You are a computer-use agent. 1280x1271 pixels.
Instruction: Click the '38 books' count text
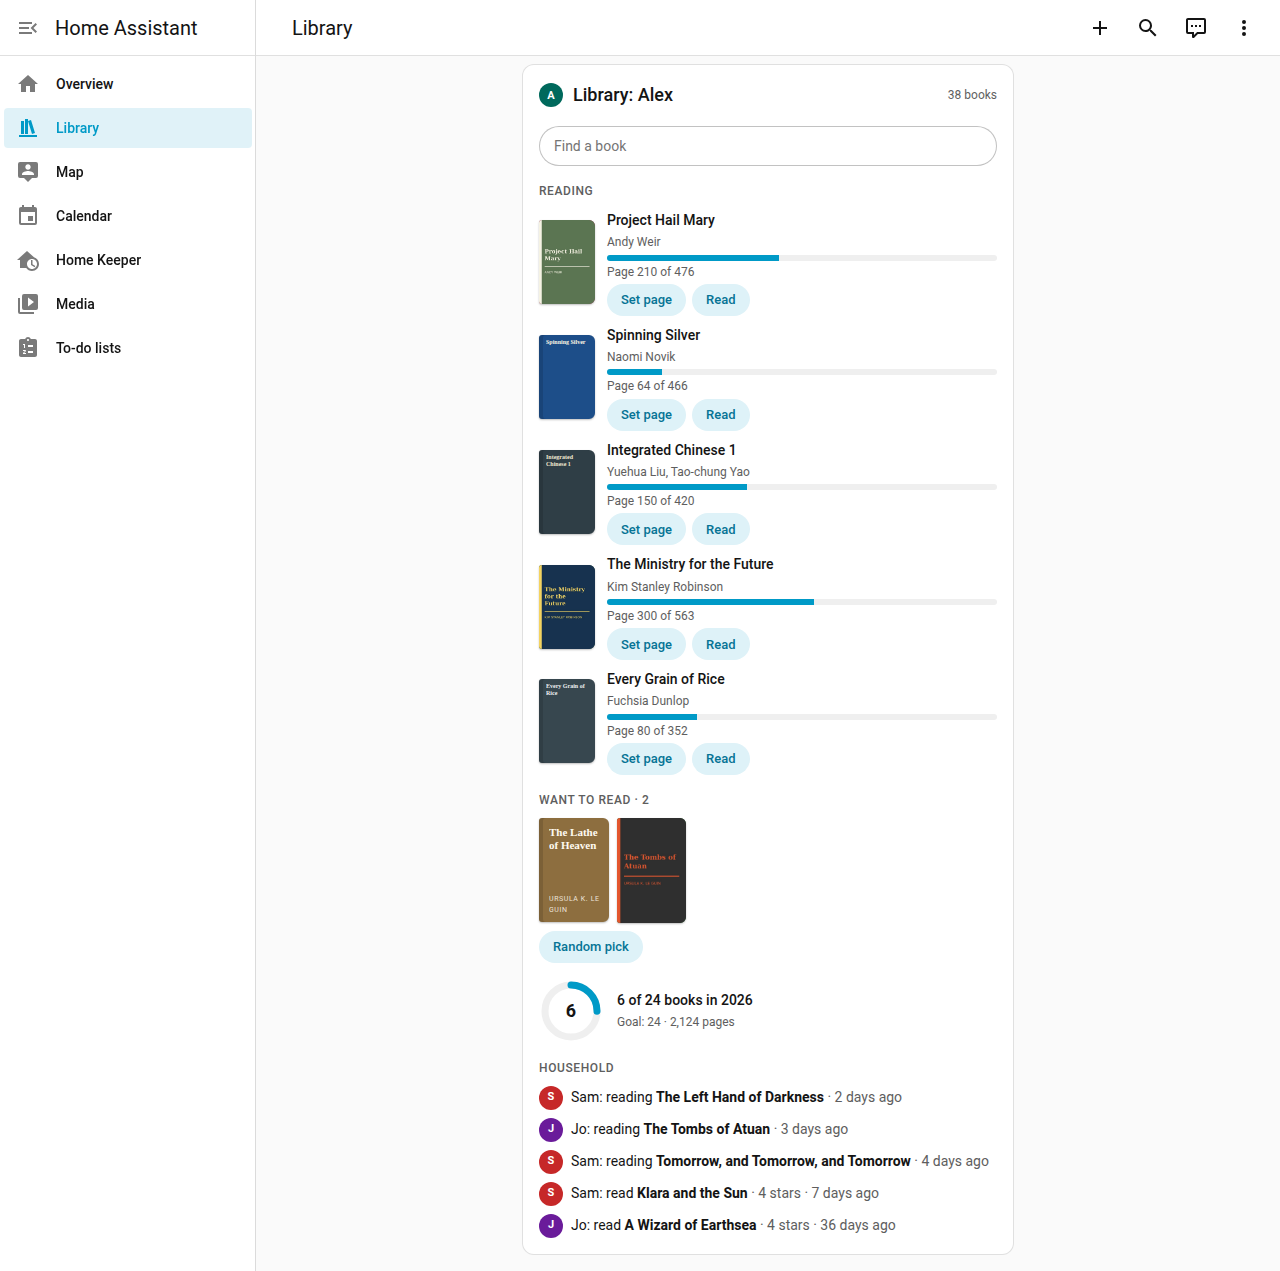click(972, 95)
